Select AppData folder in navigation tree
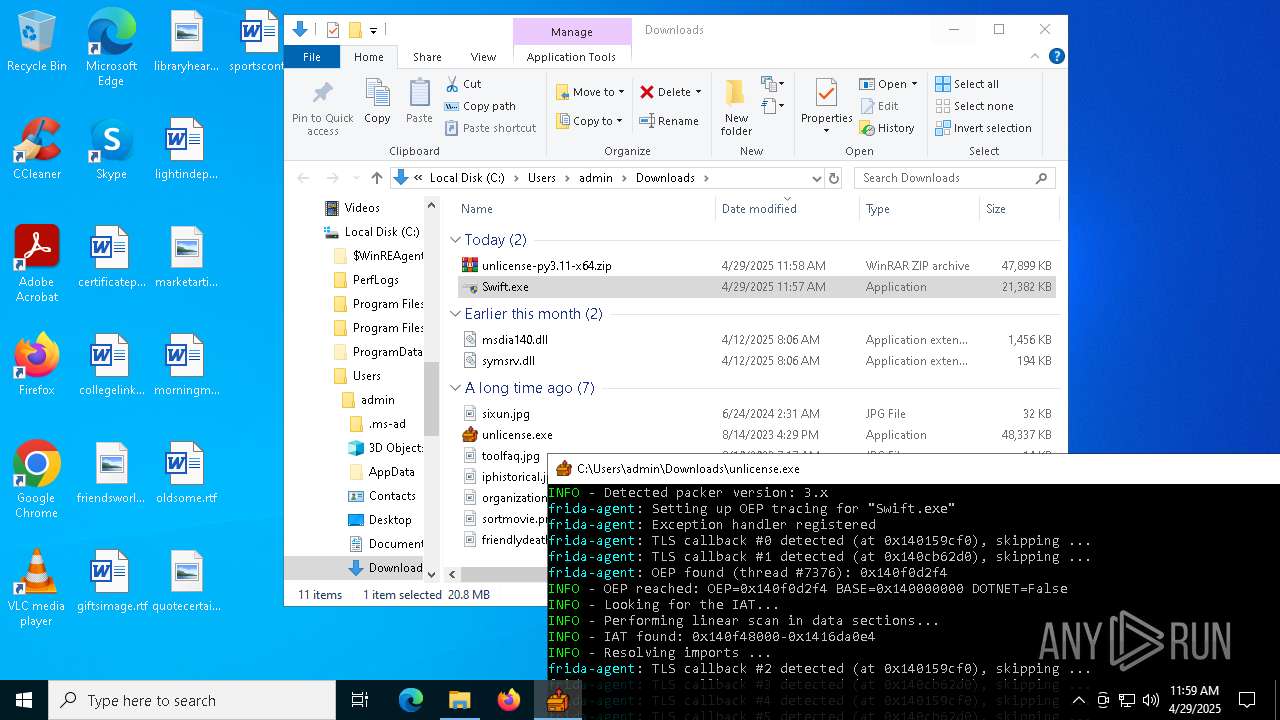Screen dimensions: 1280x720 [x=391, y=472]
